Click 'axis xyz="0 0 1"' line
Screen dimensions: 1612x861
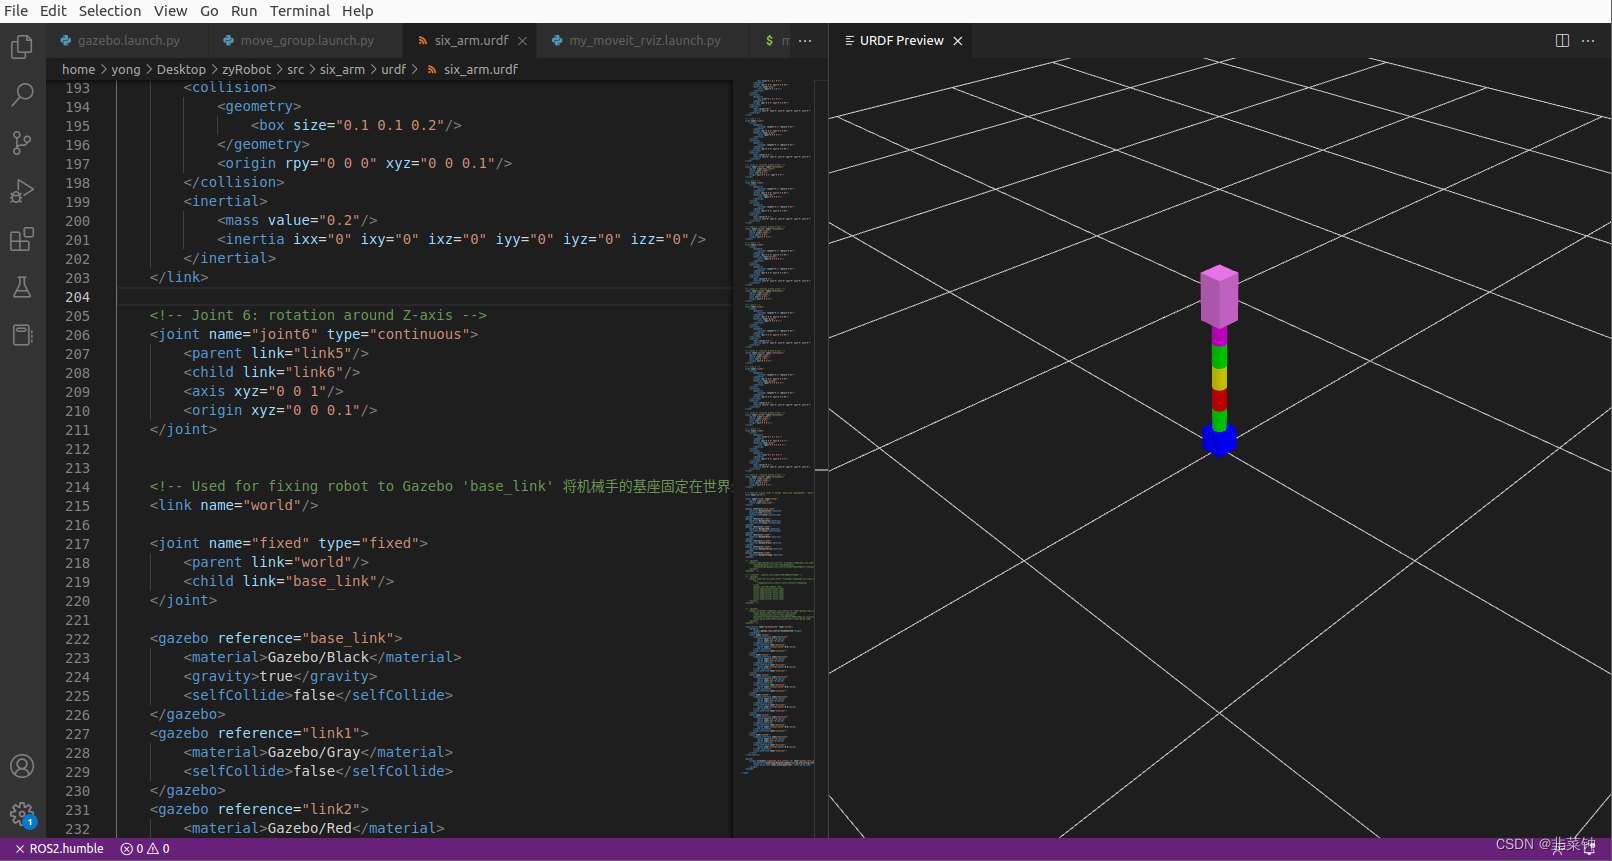pos(263,392)
